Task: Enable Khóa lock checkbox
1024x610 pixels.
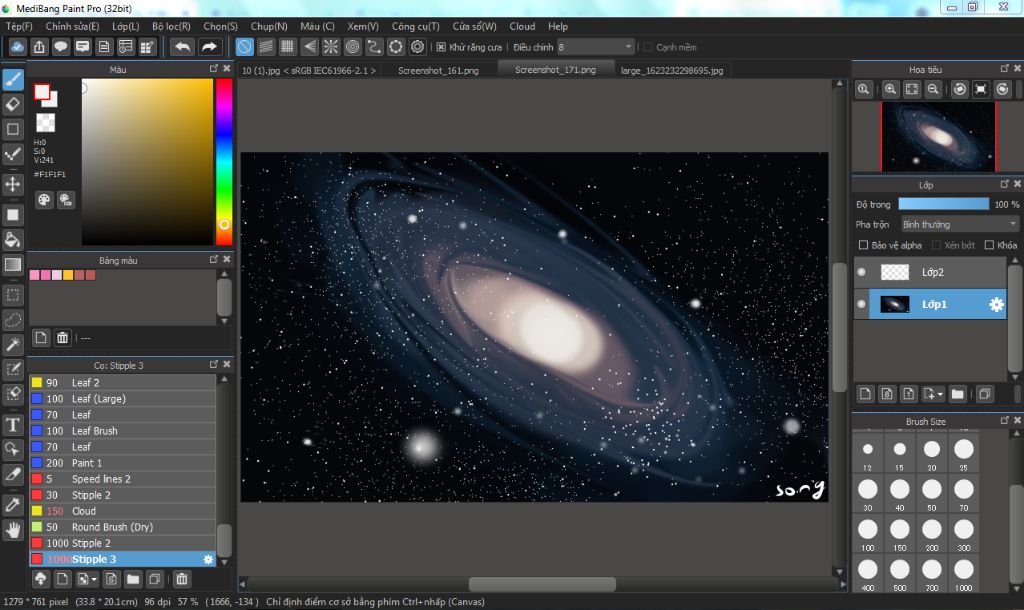Action: [x=989, y=245]
